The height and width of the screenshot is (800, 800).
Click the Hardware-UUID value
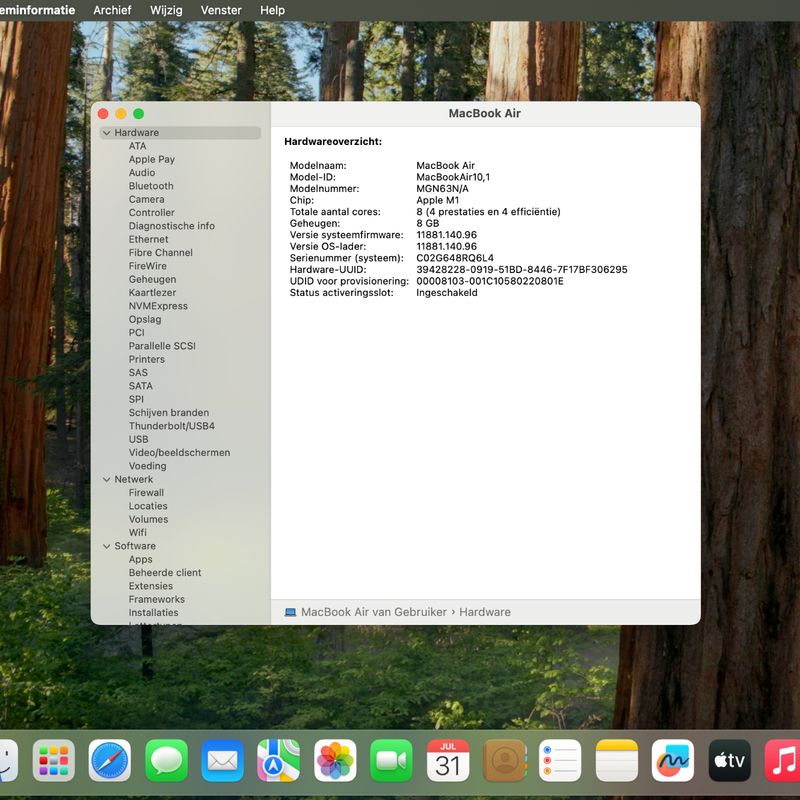[x=522, y=269]
